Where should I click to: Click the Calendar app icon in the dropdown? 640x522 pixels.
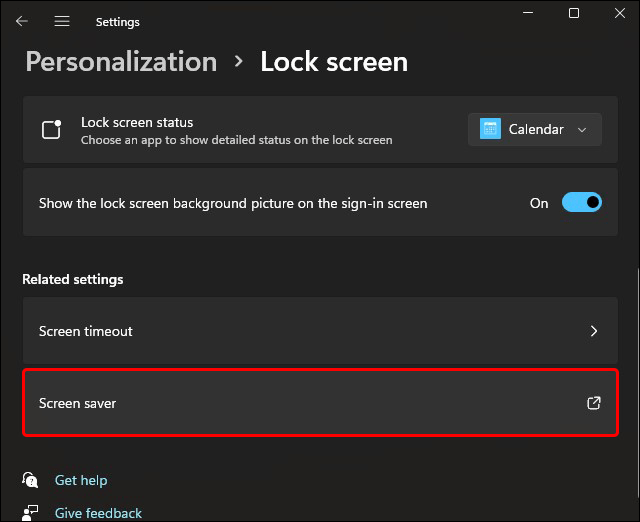click(x=490, y=129)
